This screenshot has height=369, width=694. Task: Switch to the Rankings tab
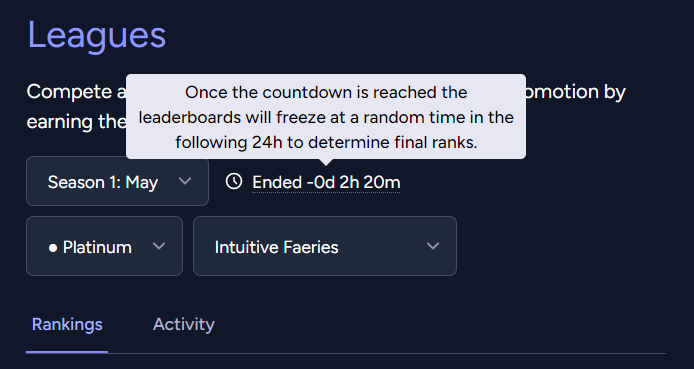[x=67, y=325]
